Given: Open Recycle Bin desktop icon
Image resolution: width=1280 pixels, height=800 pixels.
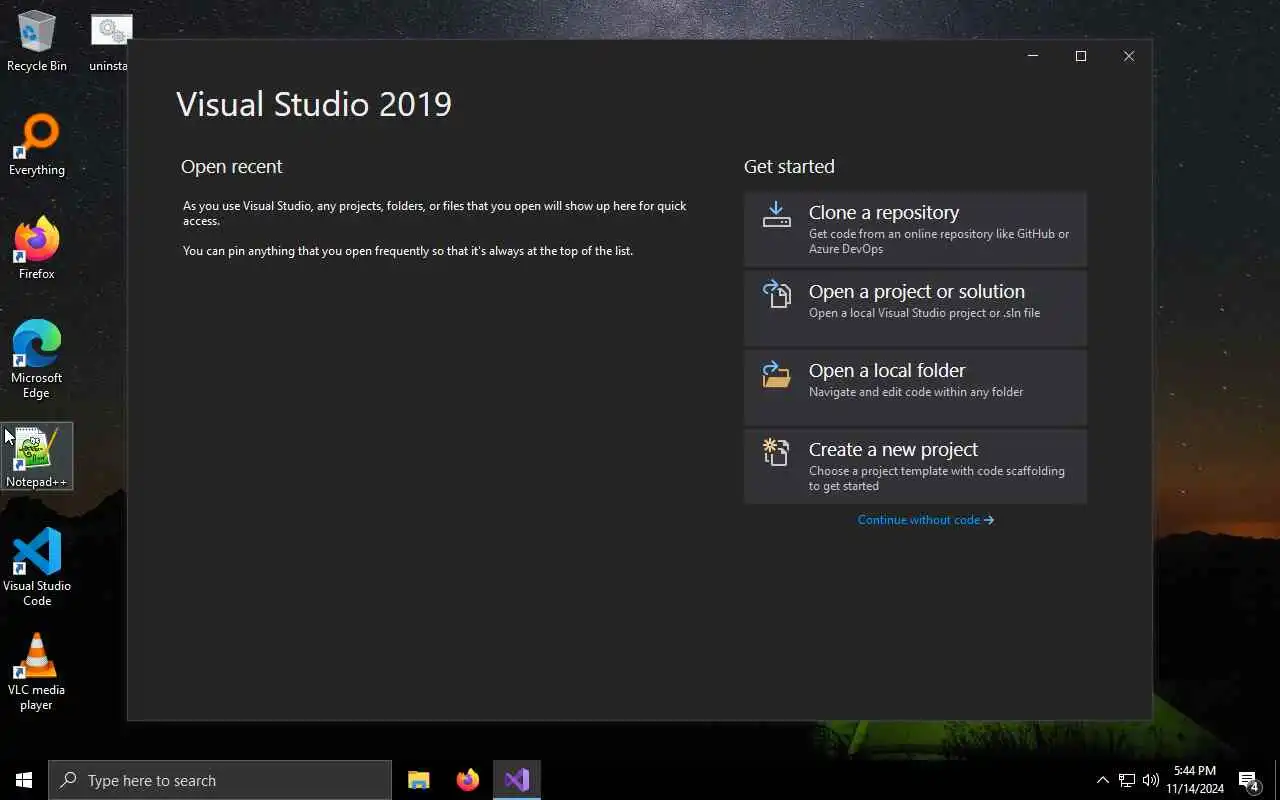Looking at the screenshot, I should (37, 42).
